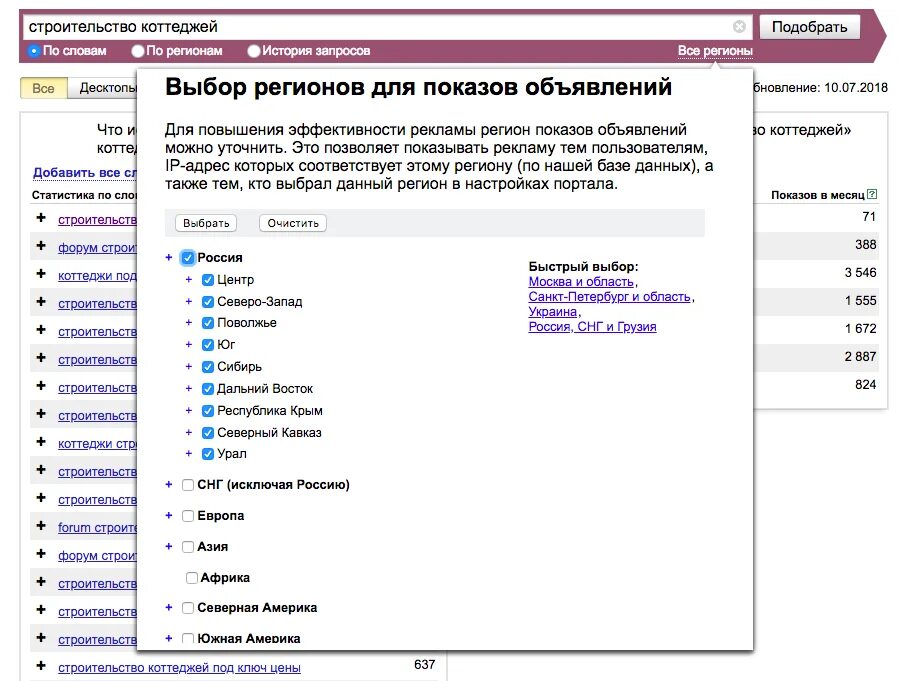Open the коттеджи под keyword link
Screen dimensions: 907x681
(97, 275)
